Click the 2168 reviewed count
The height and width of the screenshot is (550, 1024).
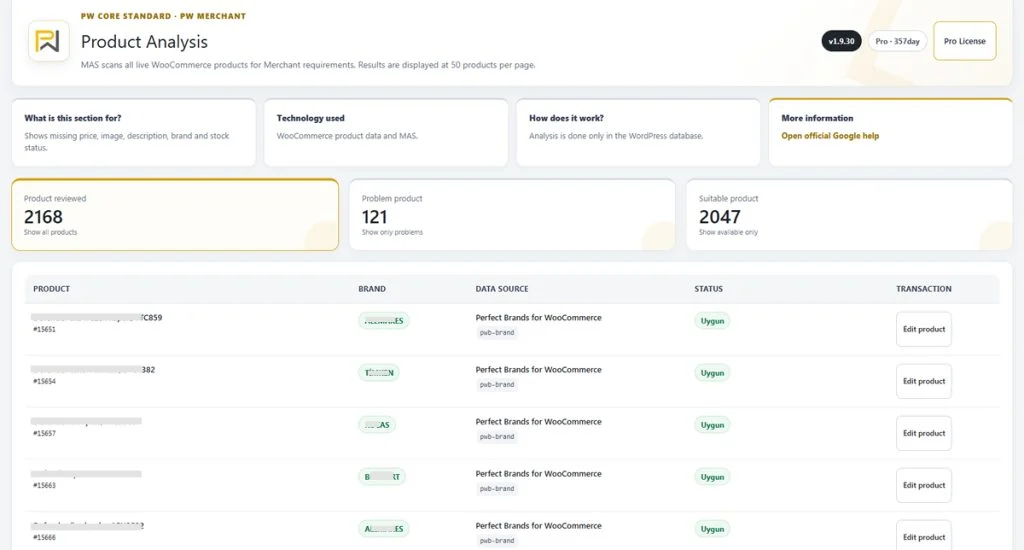click(x=43, y=217)
